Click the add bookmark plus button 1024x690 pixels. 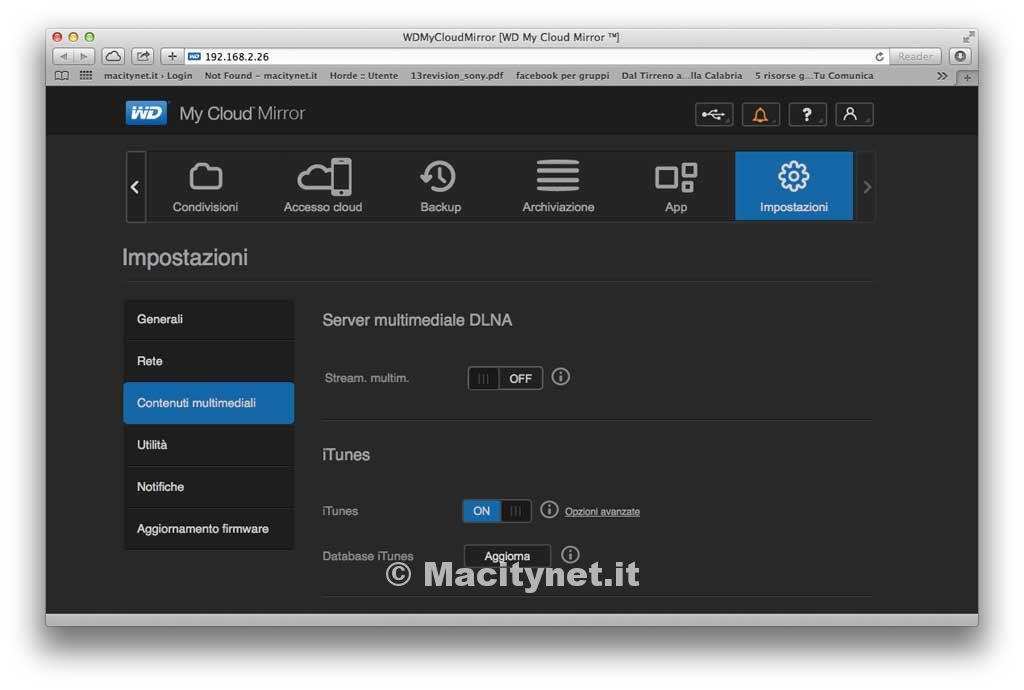[x=172, y=56]
